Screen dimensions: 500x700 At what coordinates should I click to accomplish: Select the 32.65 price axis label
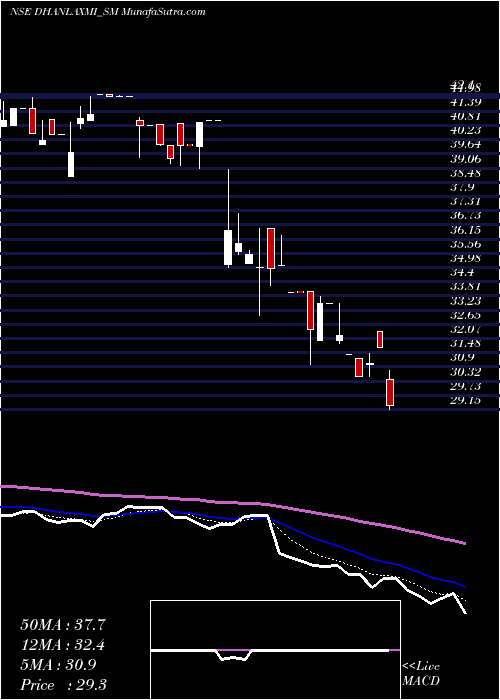click(x=467, y=315)
